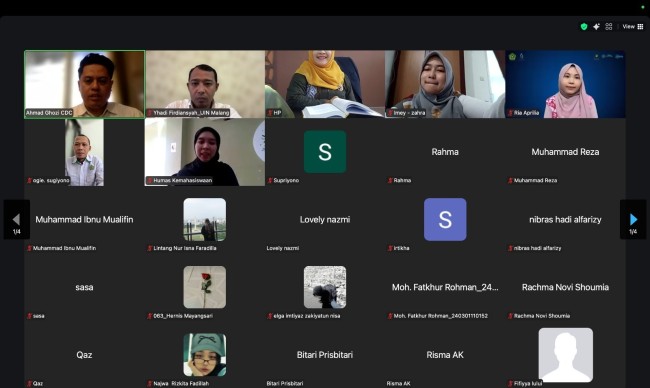
Task: Select Irtikha's purple S avatar tile
Action: point(445,219)
